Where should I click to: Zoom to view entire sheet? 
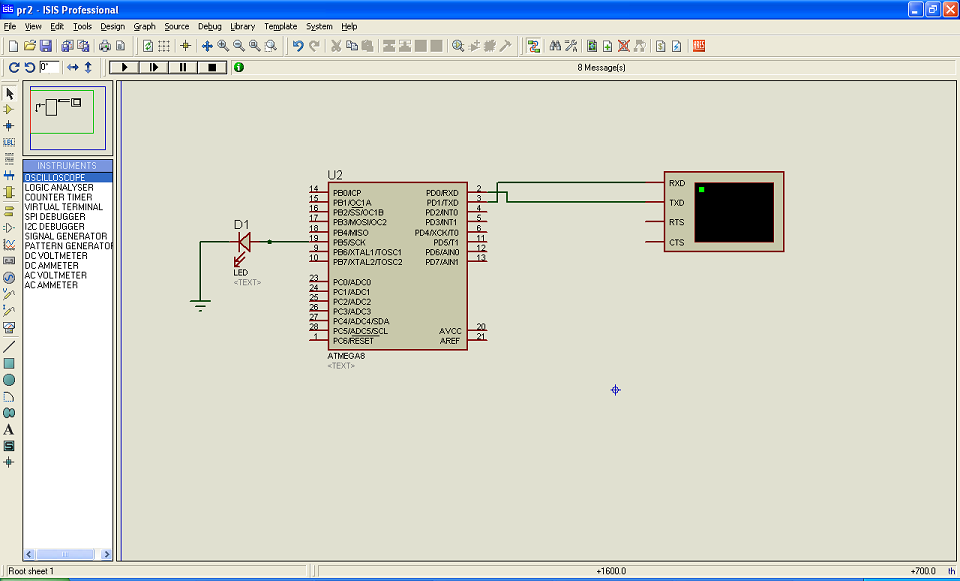(255, 46)
